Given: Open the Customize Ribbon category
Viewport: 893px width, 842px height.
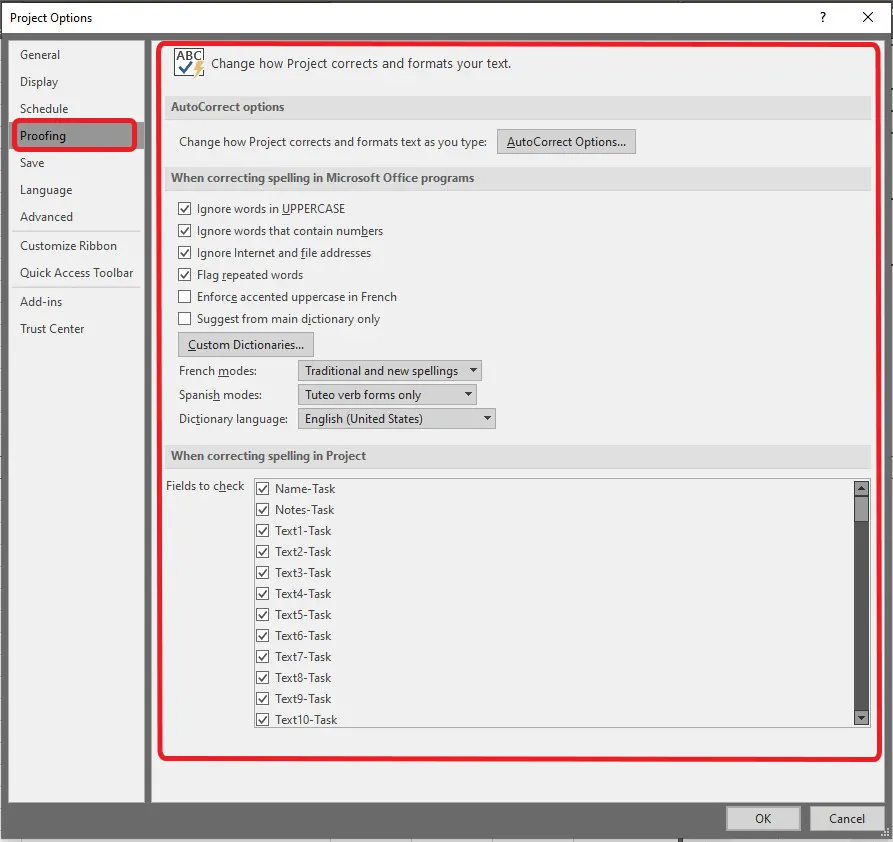Looking at the screenshot, I should (x=77, y=246).
